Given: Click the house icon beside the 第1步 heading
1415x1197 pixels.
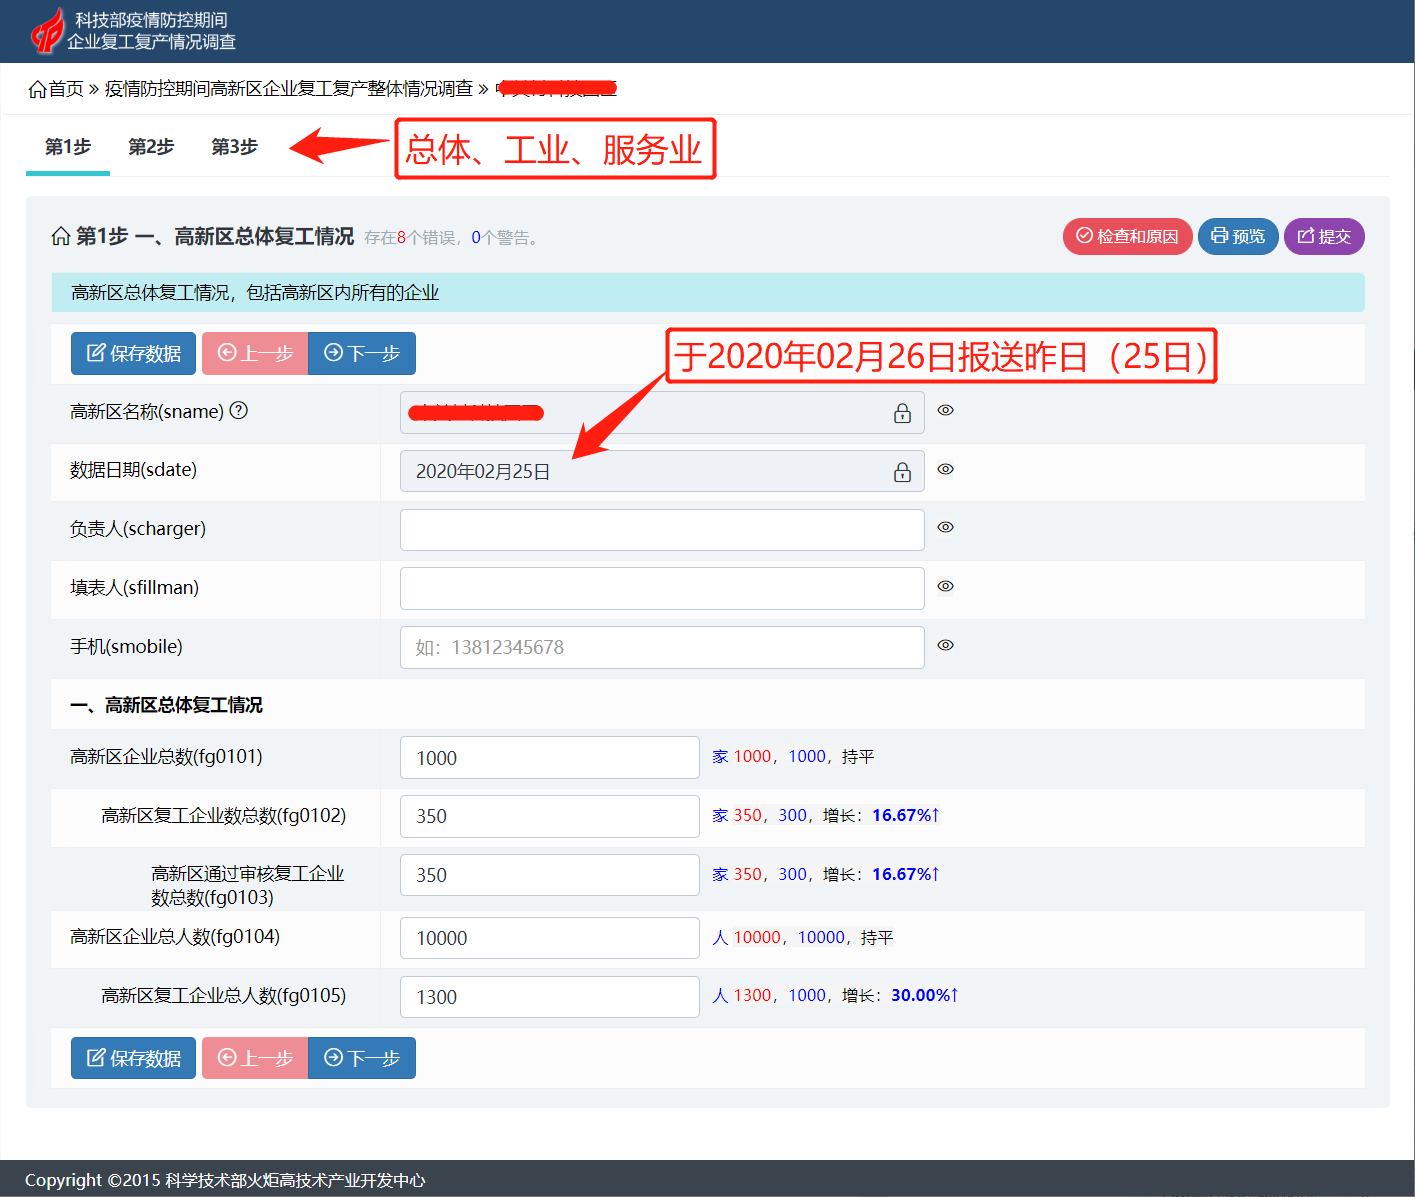Looking at the screenshot, I should (61, 236).
